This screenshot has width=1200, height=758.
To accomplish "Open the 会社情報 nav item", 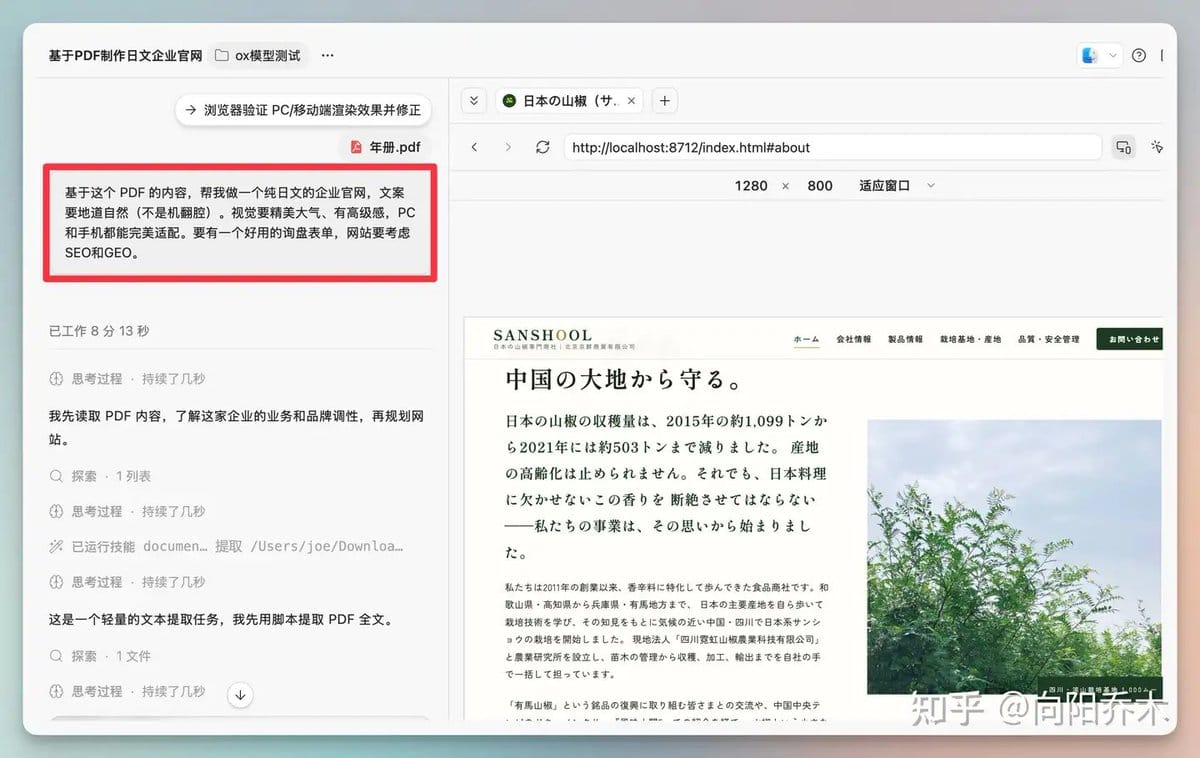I will pyautogui.click(x=854, y=339).
